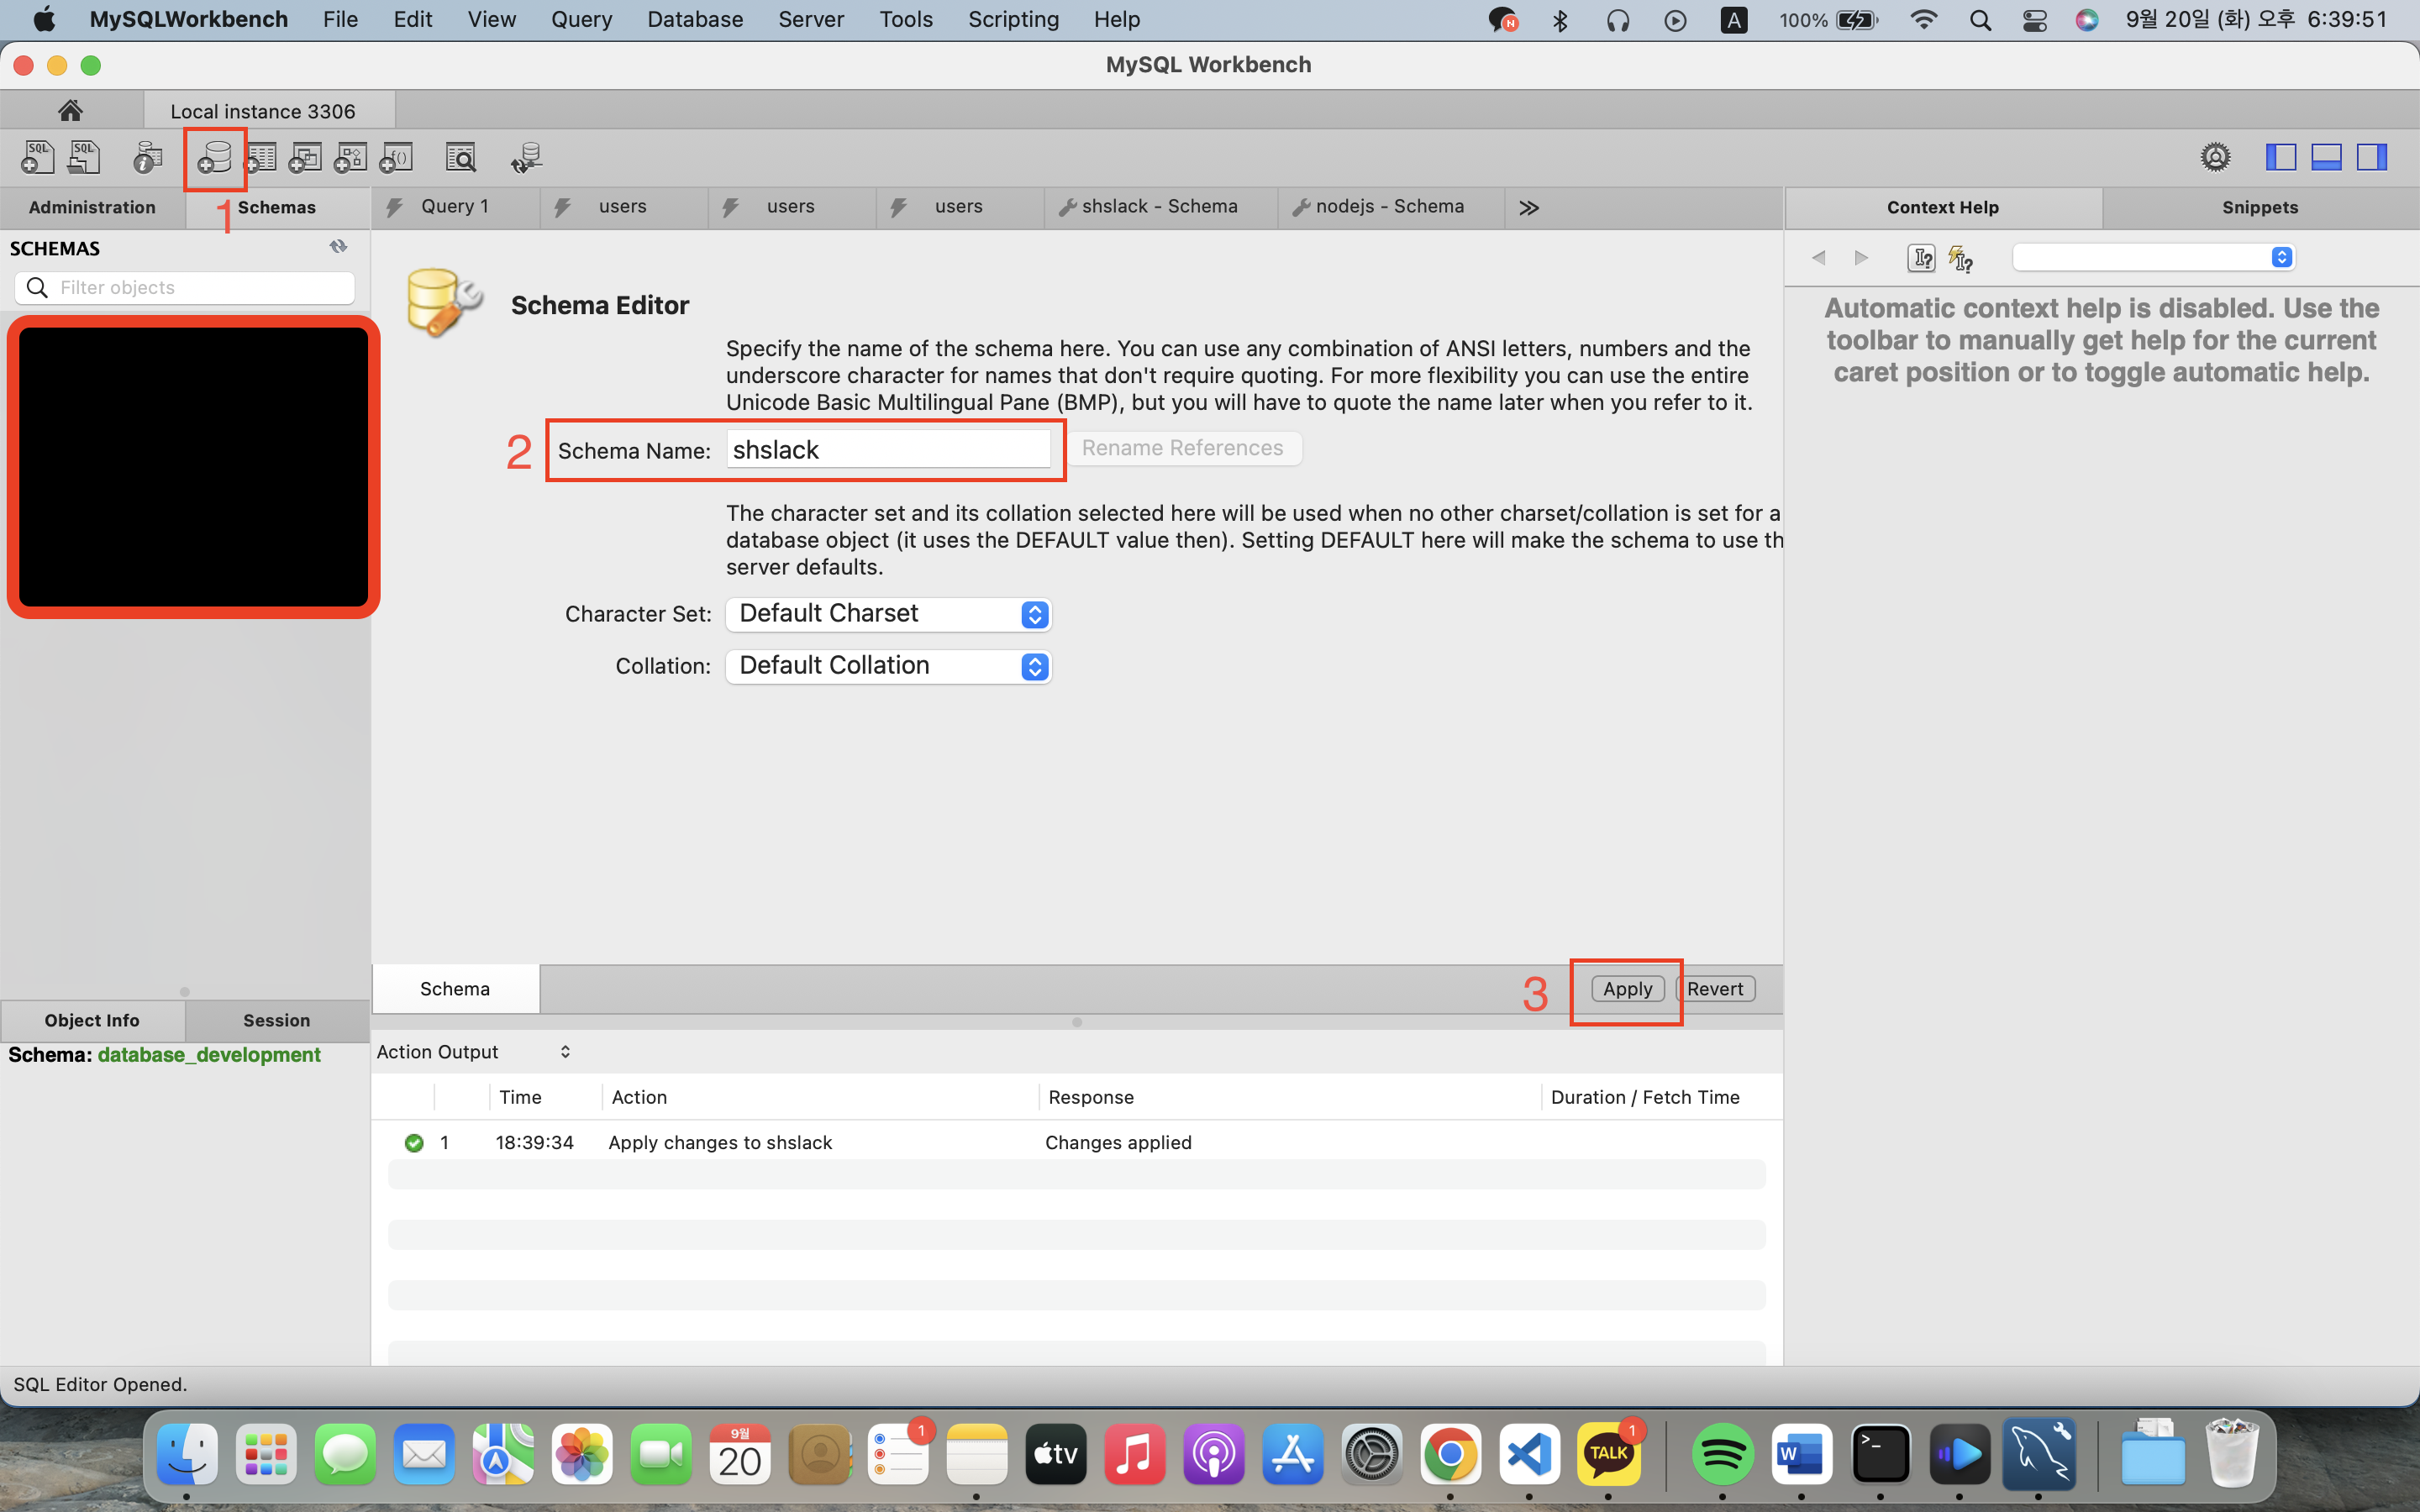Click the Revert button
The height and width of the screenshot is (1512, 2420).
click(1715, 988)
